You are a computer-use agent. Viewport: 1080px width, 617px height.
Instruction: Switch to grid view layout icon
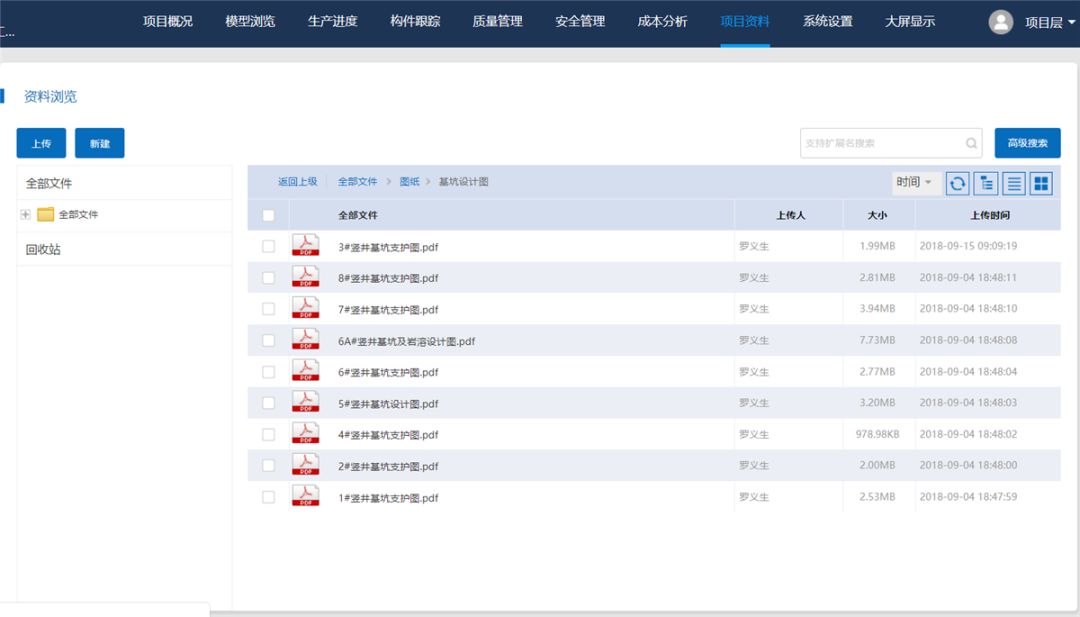click(x=1040, y=182)
